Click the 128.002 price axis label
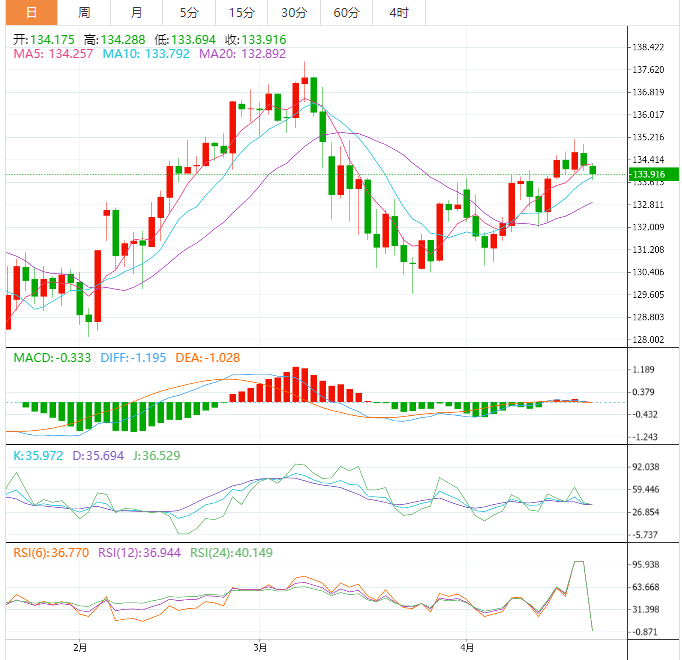 tap(648, 339)
